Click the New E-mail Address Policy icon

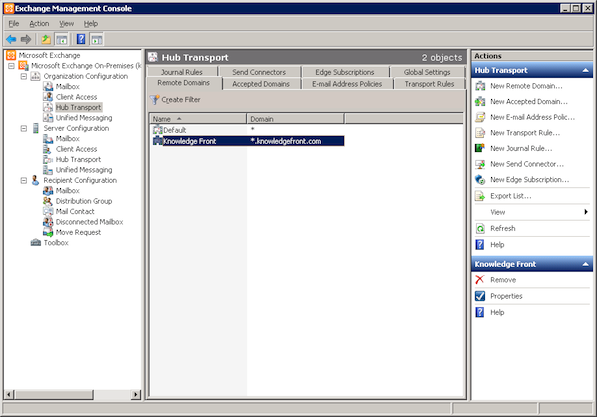[x=480, y=117]
